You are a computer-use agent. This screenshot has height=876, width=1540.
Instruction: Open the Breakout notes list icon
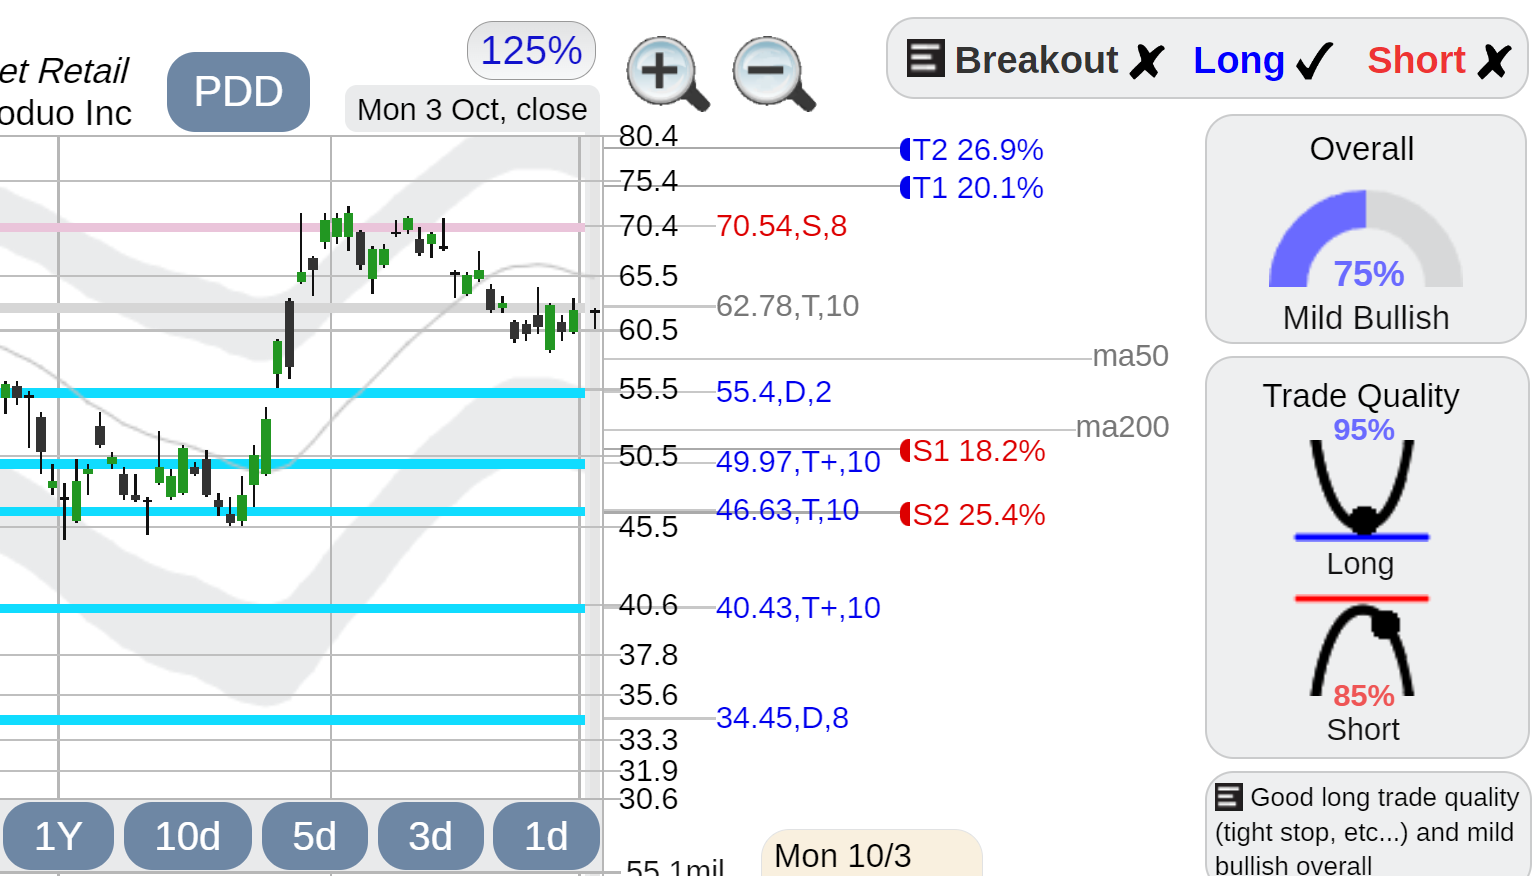click(x=925, y=58)
